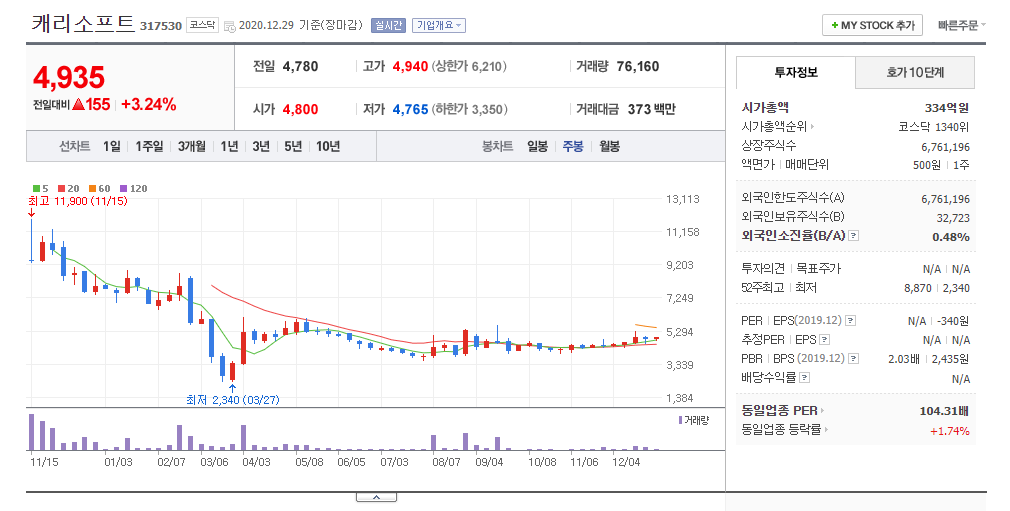
Task: Click the 최저 2,340 (03/27) chart marker
Action: tap(233, 400)
